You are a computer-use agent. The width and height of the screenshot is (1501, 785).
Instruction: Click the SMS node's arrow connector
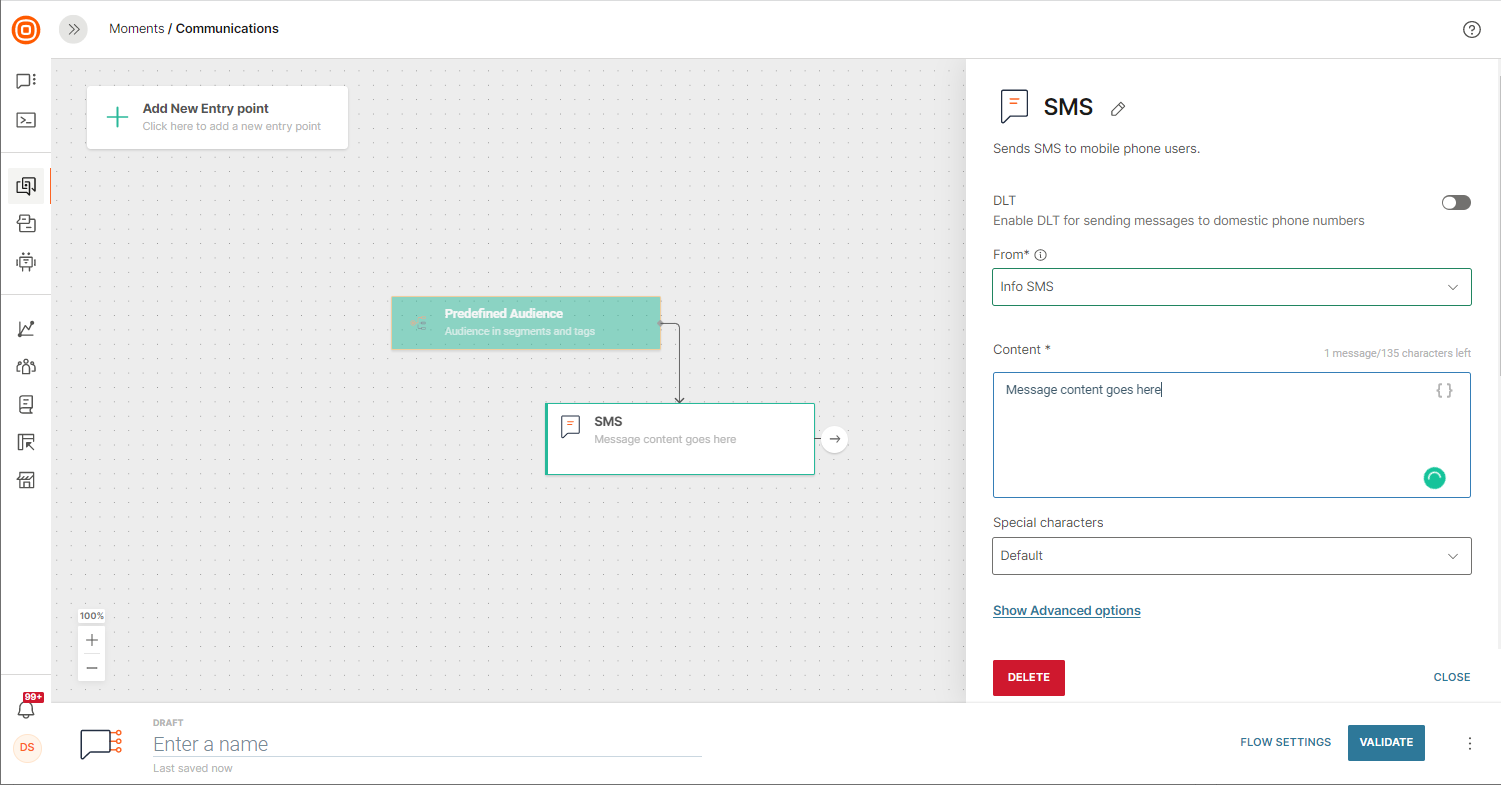tap(835, 439)
